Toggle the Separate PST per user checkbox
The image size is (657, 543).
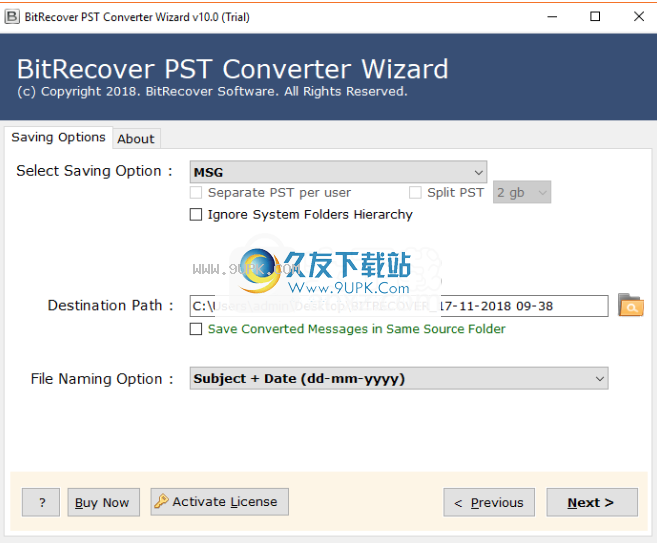coord(196,193)
